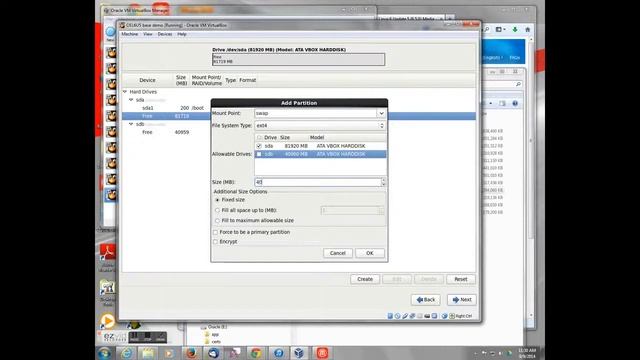
Task: Click the network adapter icon in VM status bar
Action: click(412, 316)
